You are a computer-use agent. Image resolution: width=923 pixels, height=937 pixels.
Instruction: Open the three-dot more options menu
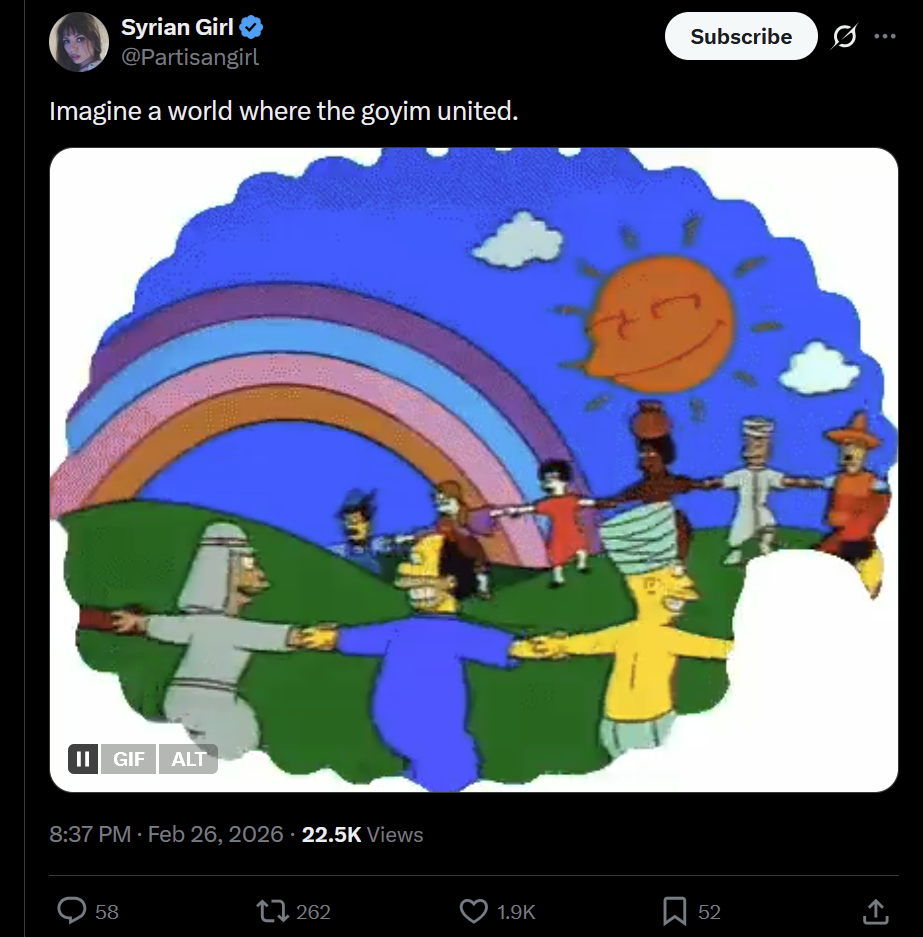(x=885, y=37)
